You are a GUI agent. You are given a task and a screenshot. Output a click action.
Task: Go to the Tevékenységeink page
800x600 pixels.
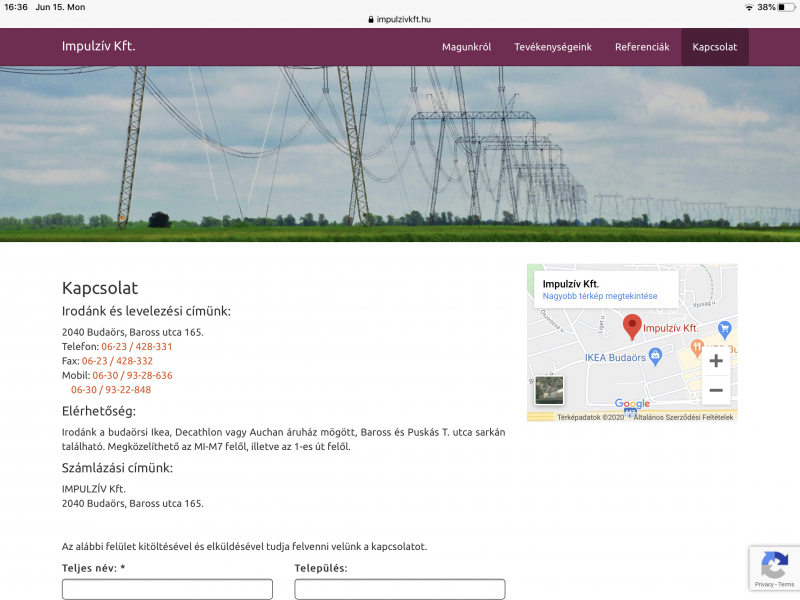(x=553, y=47)
